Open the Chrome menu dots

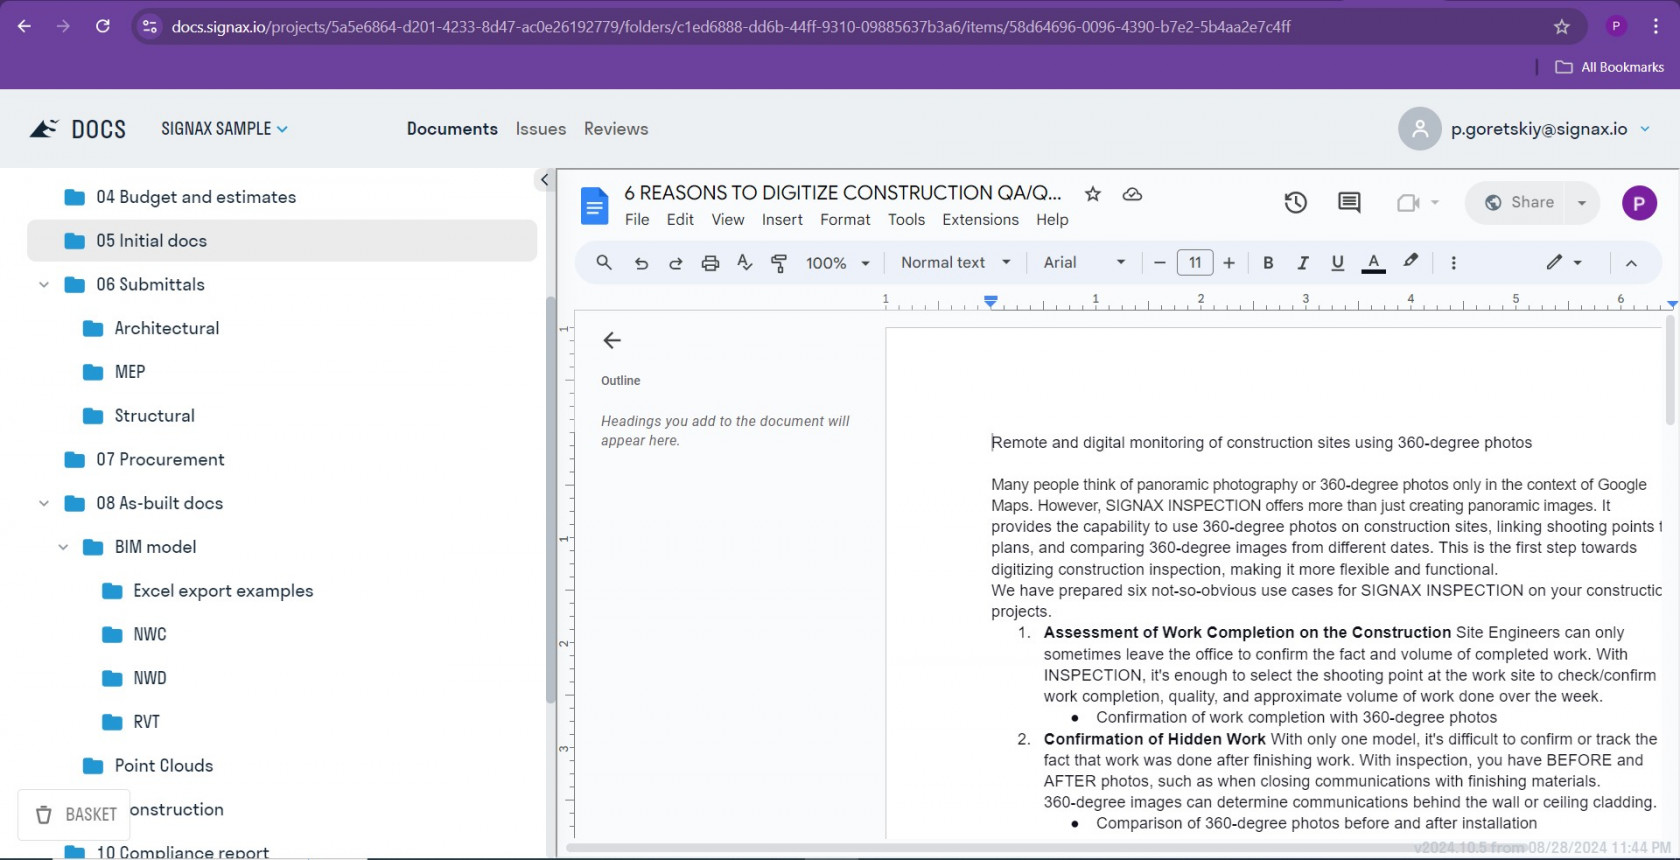click(1656, 27)
